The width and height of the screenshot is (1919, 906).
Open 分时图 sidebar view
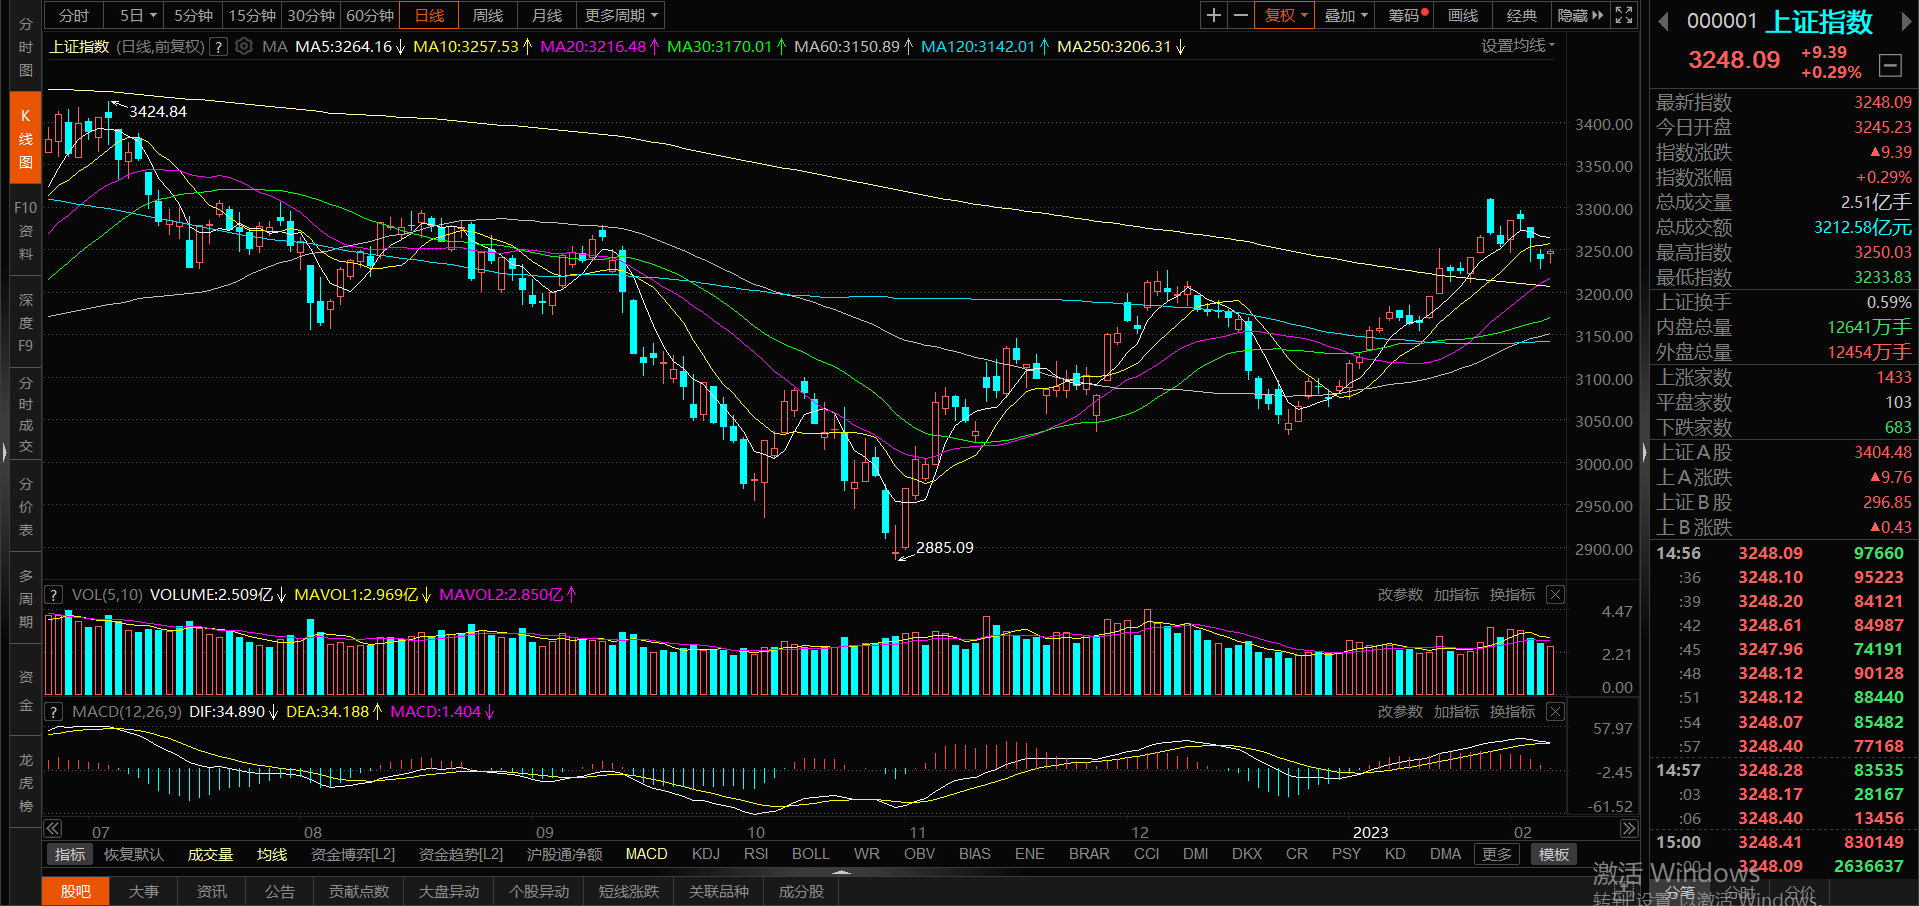[x=25, y=47]
